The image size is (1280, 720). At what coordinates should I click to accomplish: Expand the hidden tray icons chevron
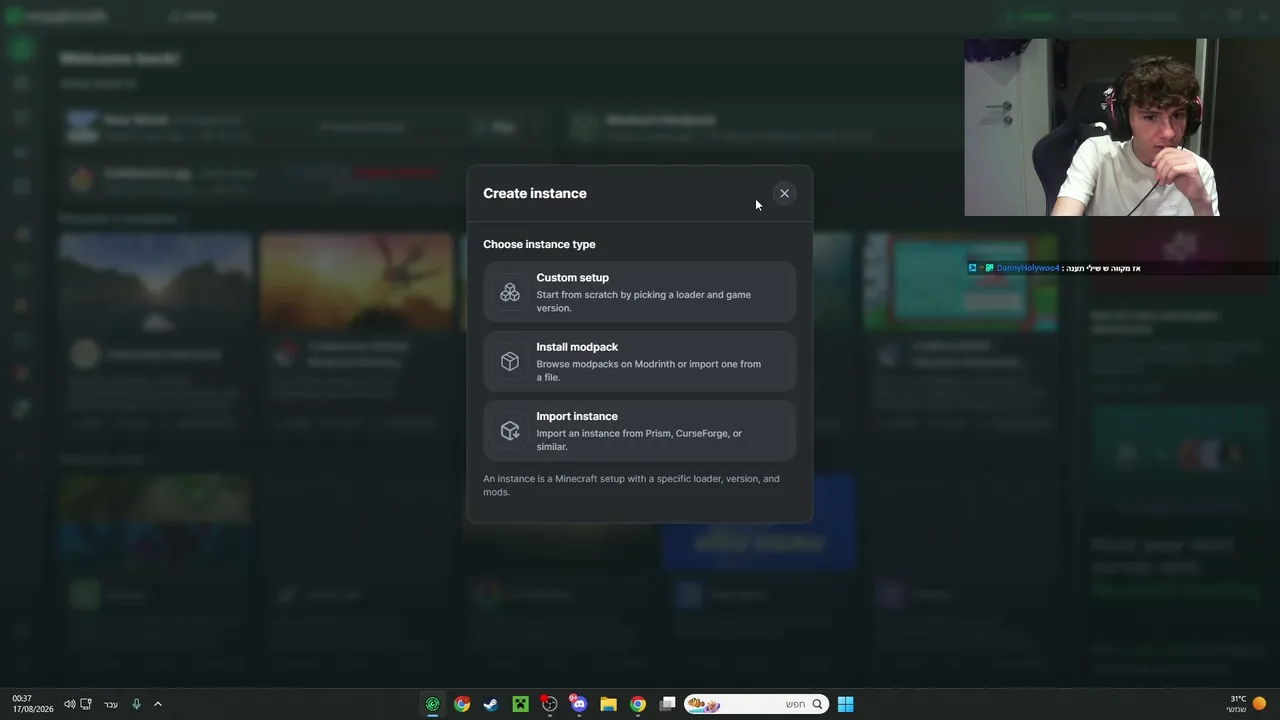click(x=157, y=704)
